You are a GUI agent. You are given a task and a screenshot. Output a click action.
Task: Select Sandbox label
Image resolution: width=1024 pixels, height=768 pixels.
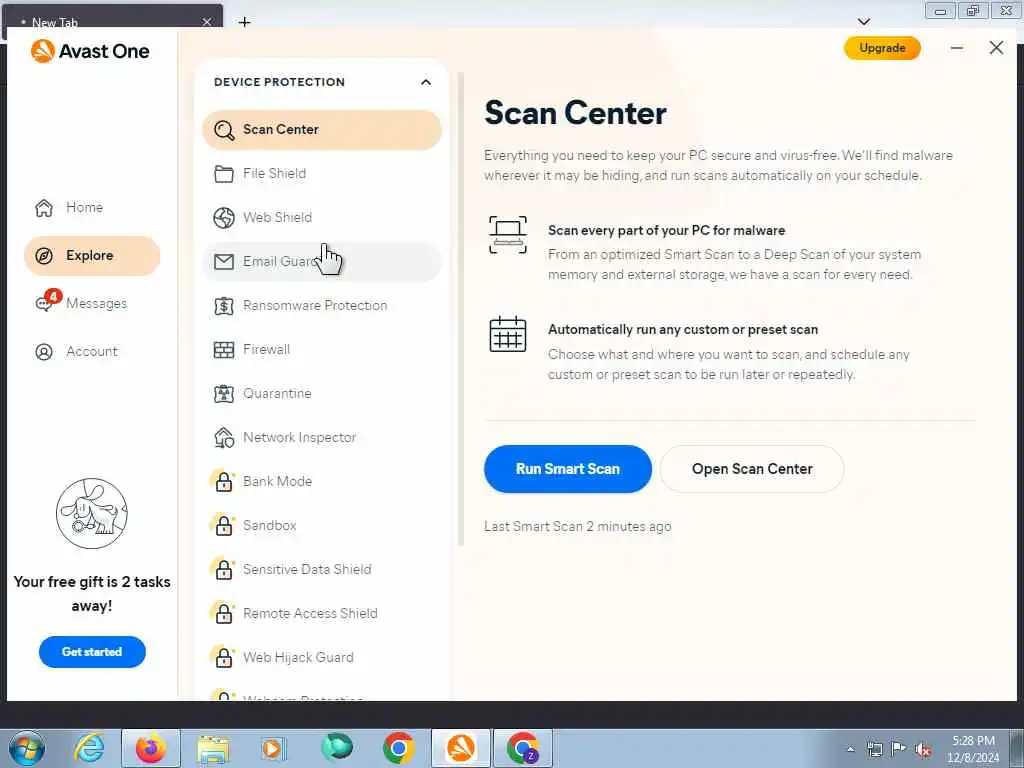(x=270, y=526)
